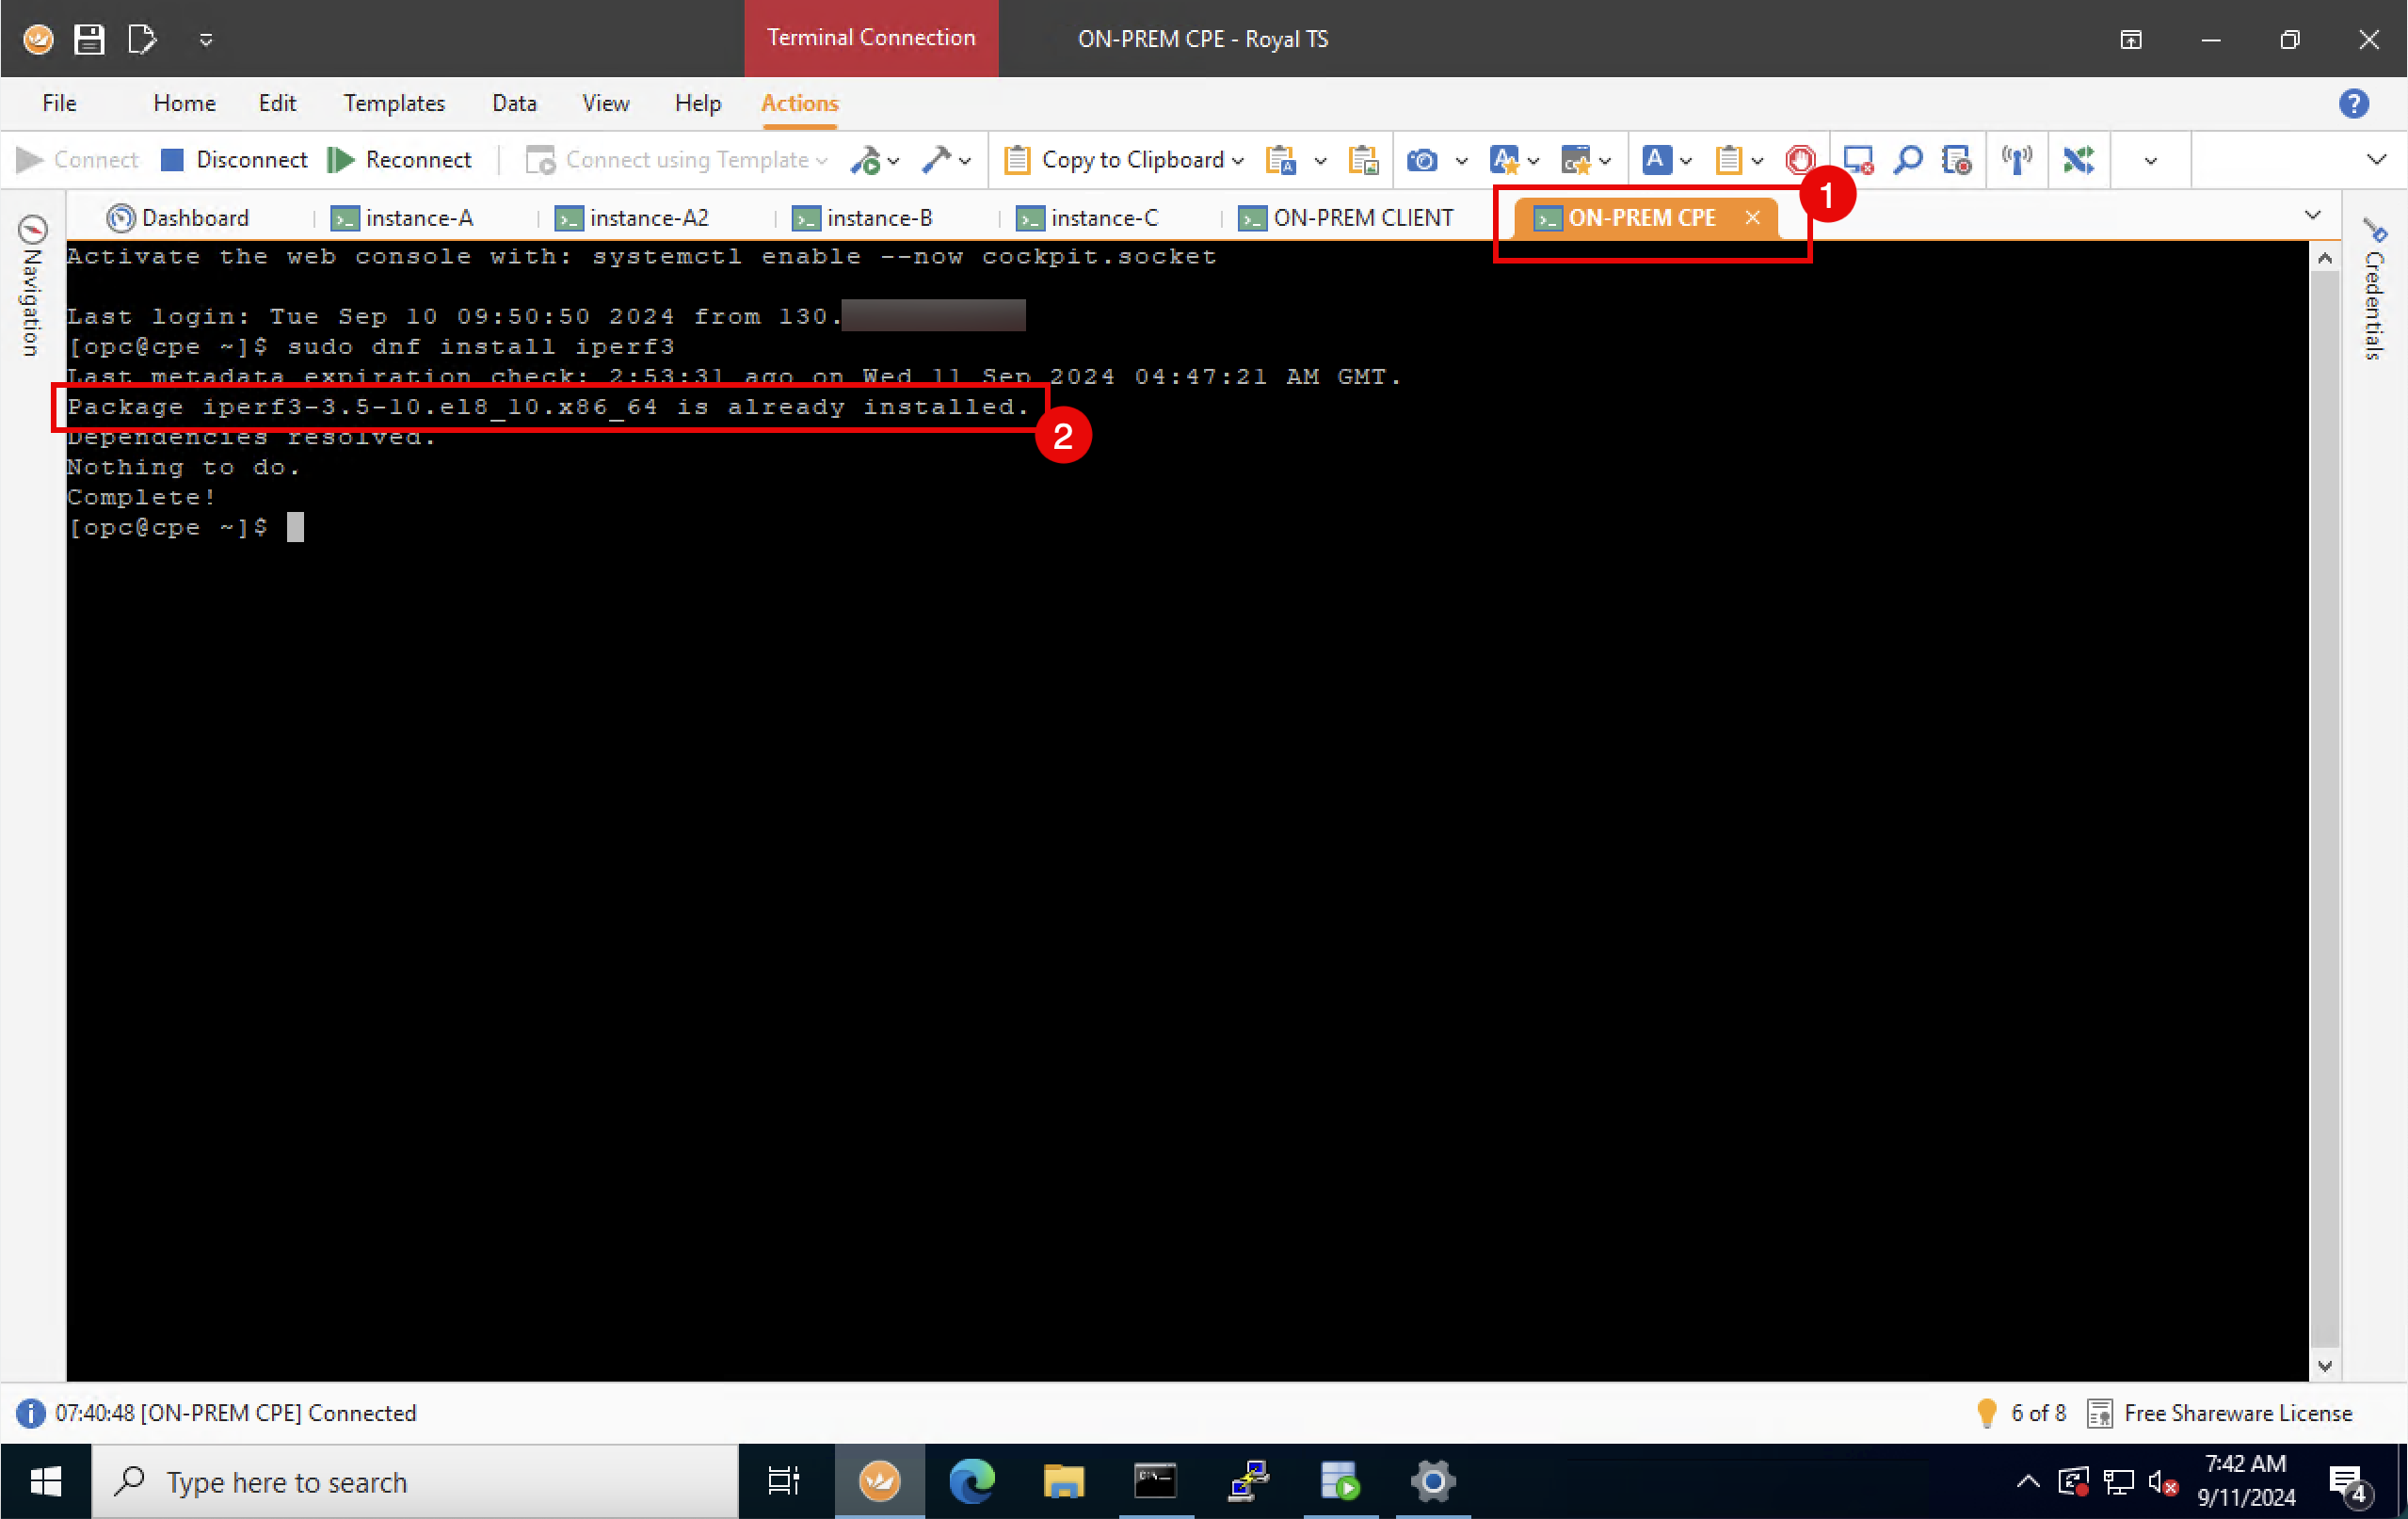Click the session recording log icon

(x=1956, y=160)
